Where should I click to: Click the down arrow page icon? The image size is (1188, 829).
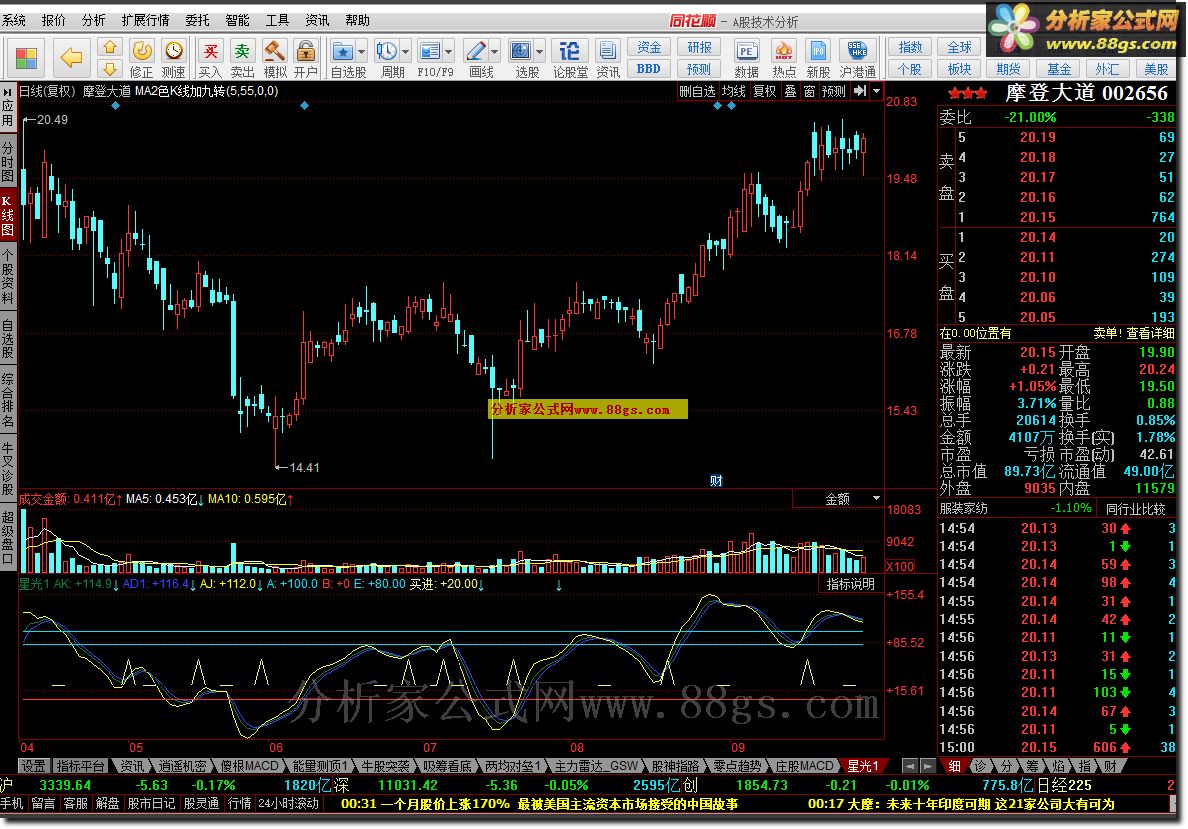pyautogui.click(x=110, y=70)
